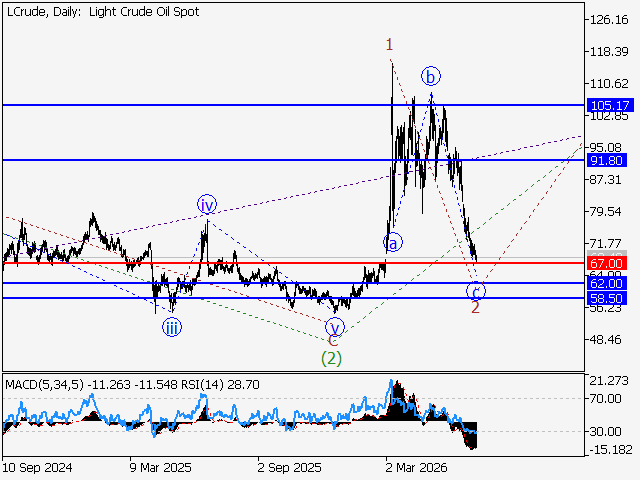Click the 2 Mar 2026 date marker
This screenshot has width=640, height=480.
pyautogui.click(x=416, y=467)
